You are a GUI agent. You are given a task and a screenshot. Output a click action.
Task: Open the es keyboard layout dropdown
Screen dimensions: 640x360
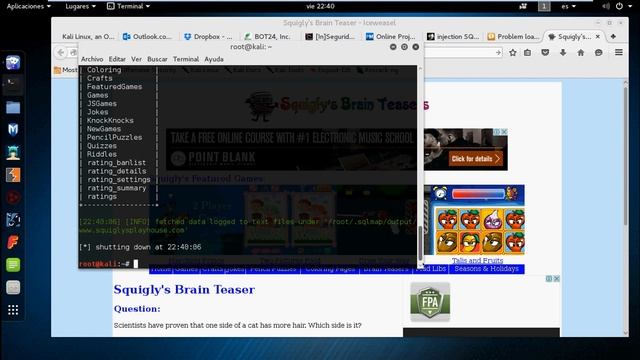tap(568, 6)
